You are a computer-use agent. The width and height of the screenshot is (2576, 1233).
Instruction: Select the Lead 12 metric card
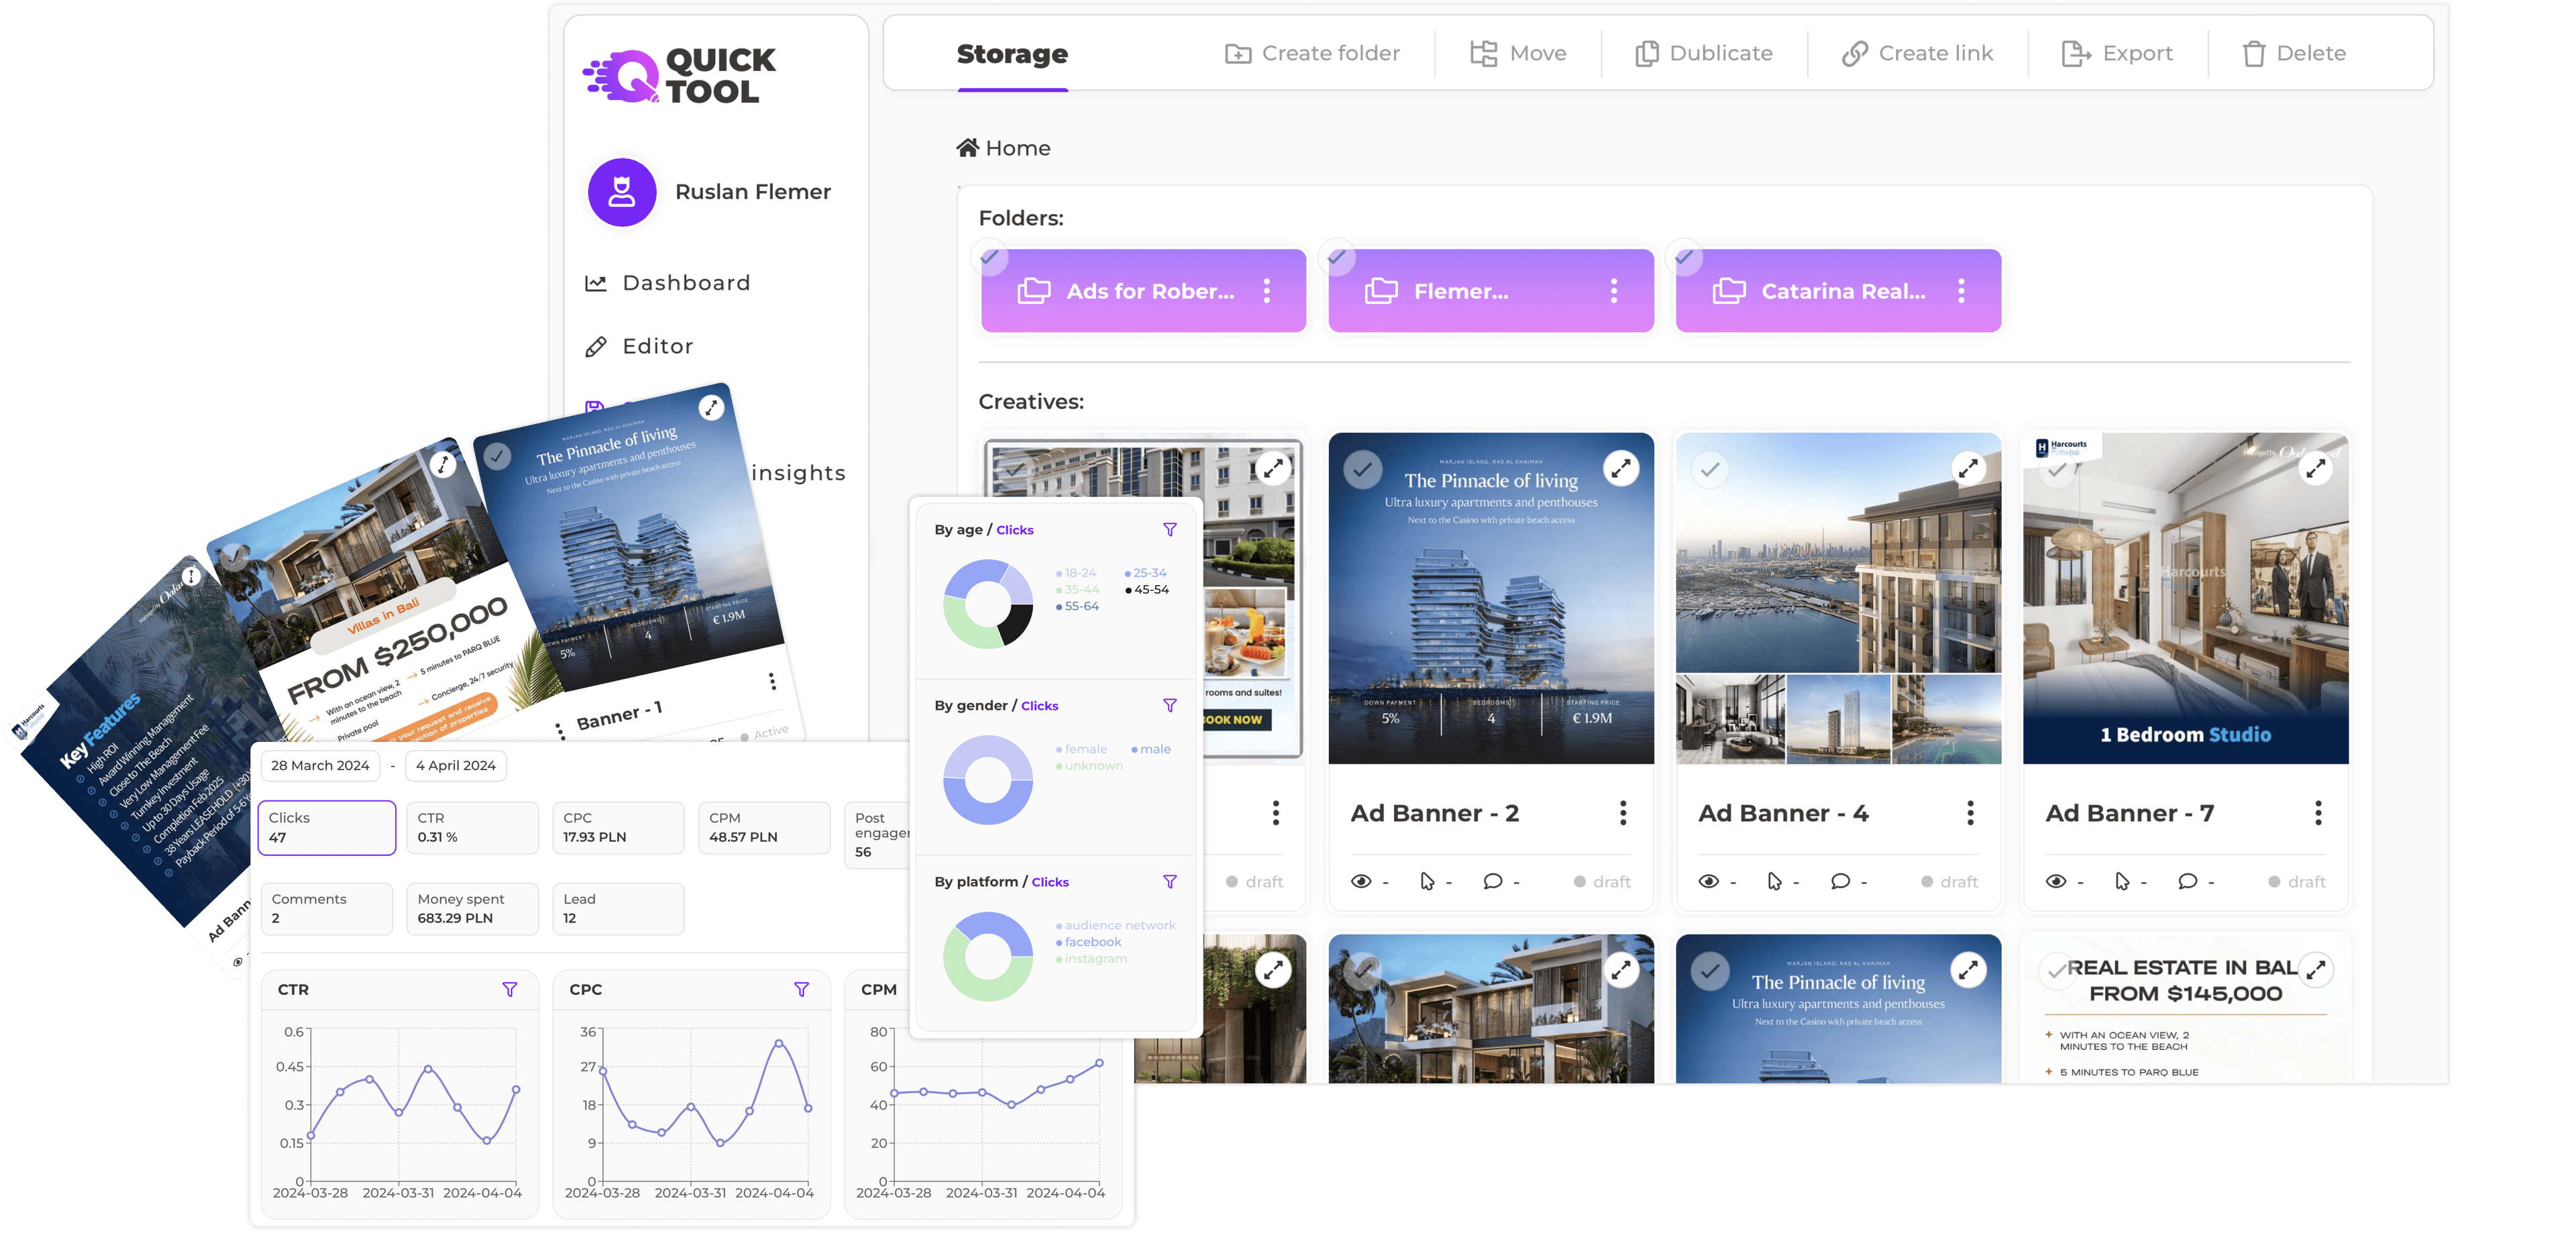(x=618, y=909)
